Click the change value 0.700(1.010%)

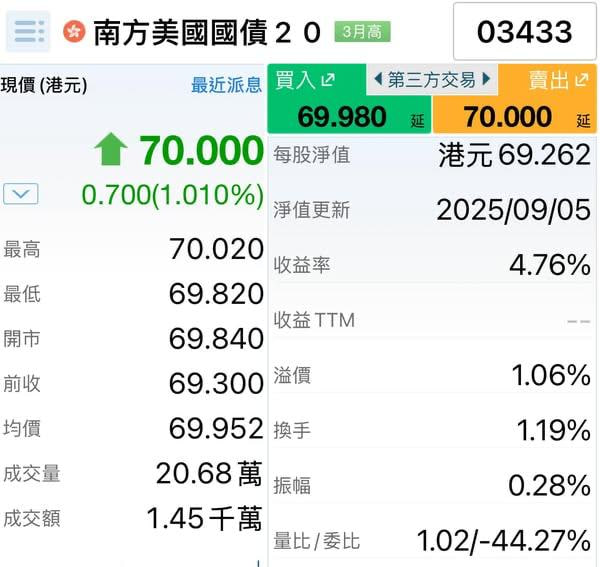tap(173, 195)
